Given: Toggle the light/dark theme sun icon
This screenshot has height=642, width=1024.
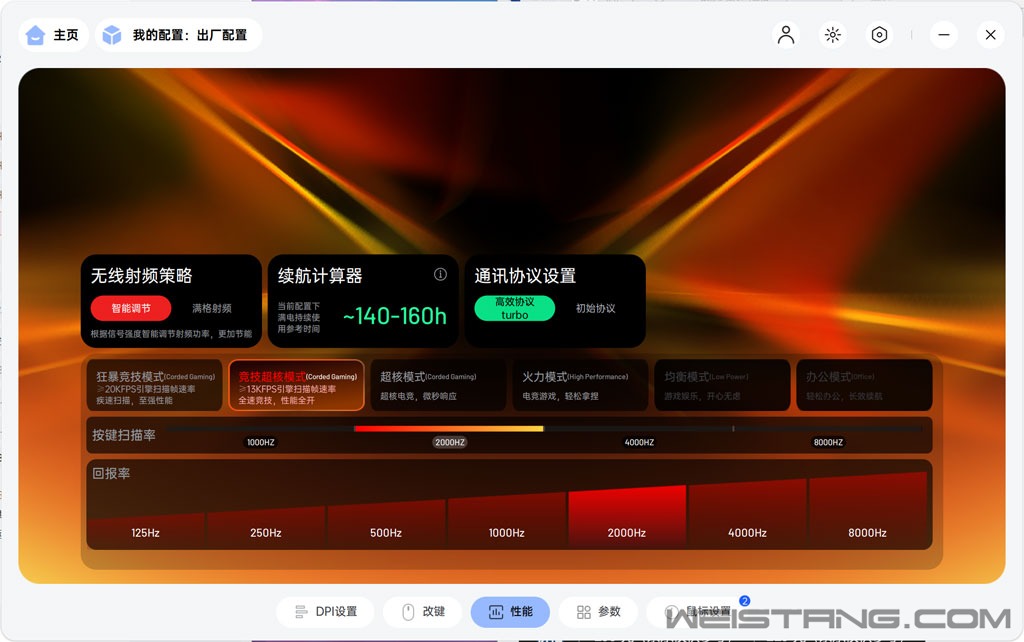Looking at the screenshot, I should (832, 35).
